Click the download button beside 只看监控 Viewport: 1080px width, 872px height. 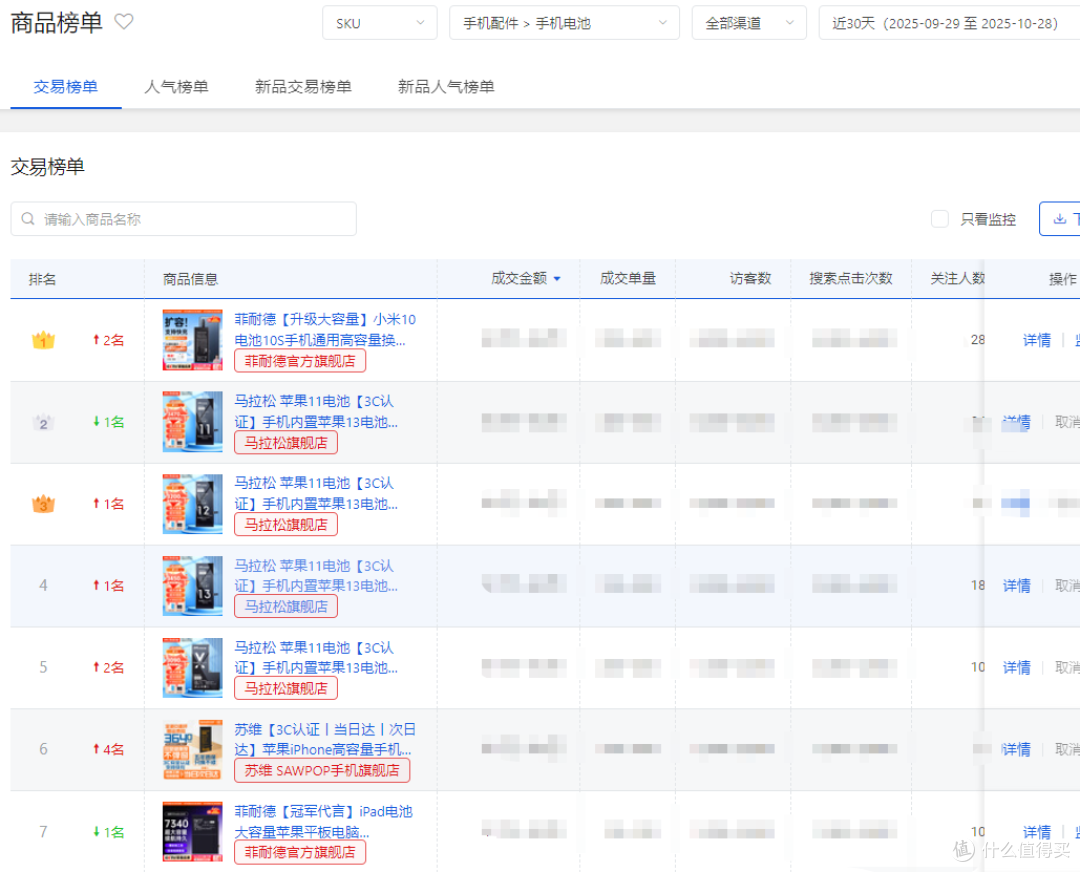point(1060,219)
